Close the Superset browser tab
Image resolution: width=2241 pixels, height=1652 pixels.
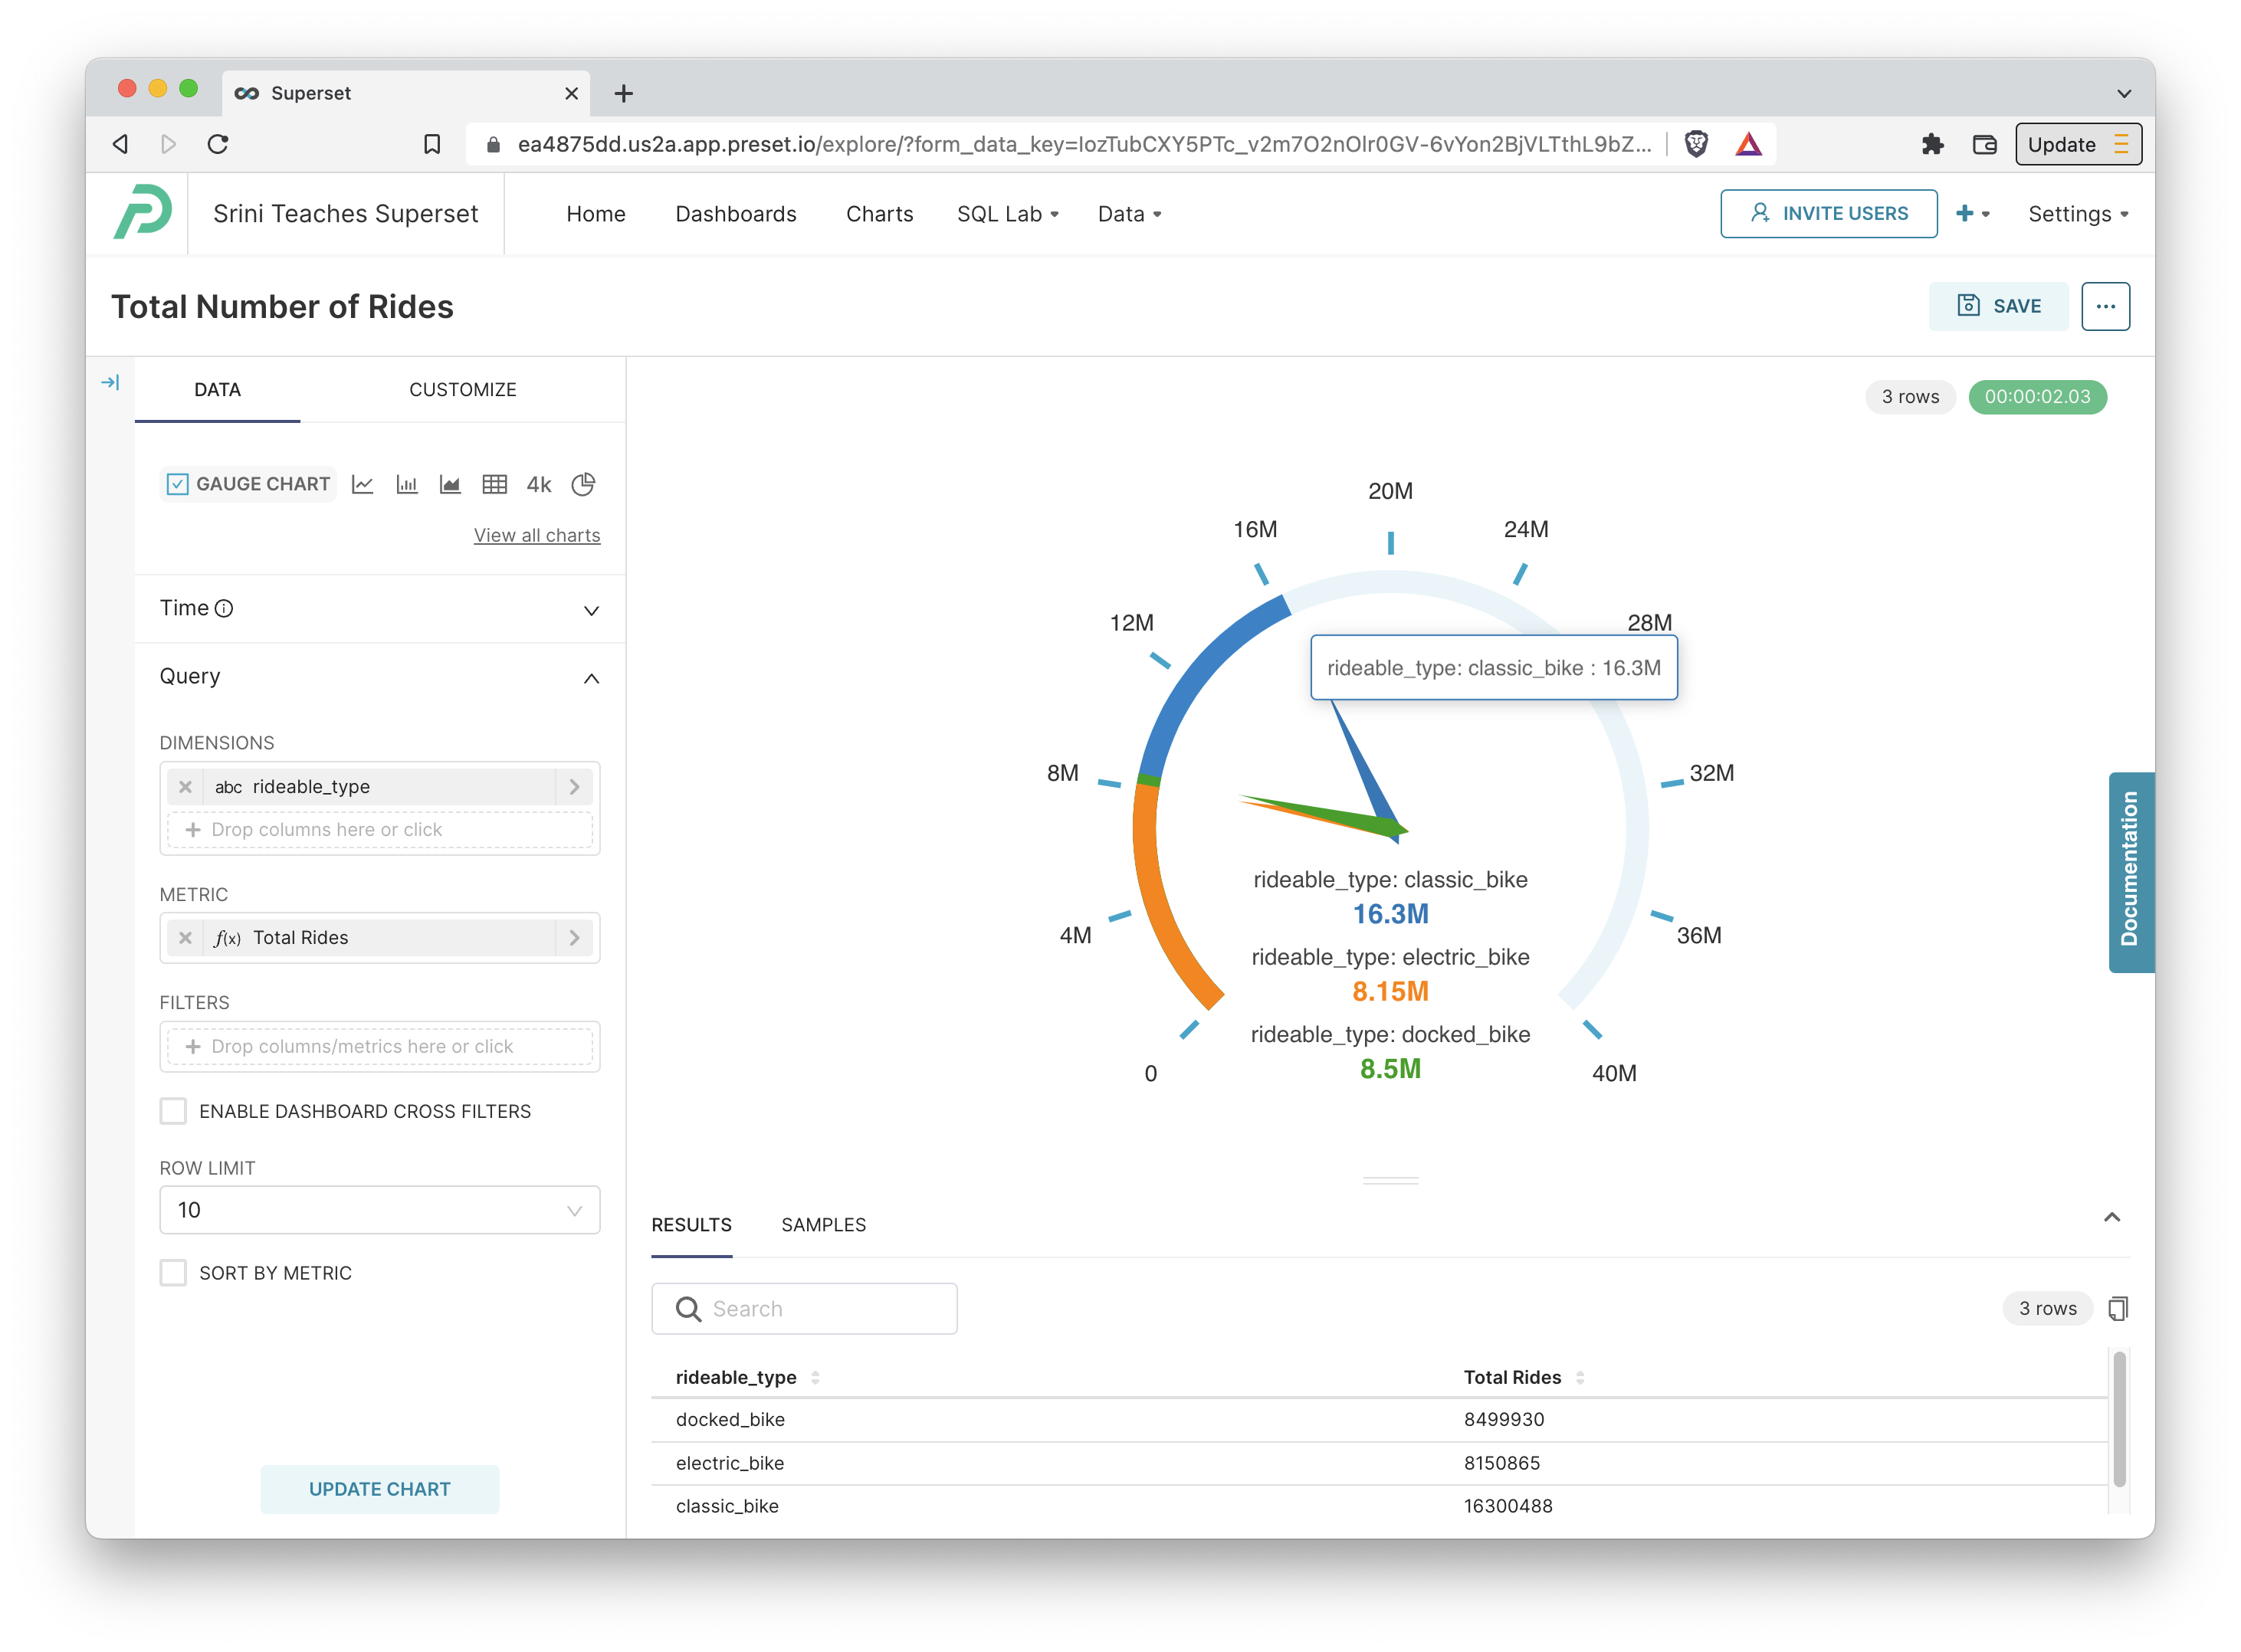pyautogui.click(x=571, y=93)
